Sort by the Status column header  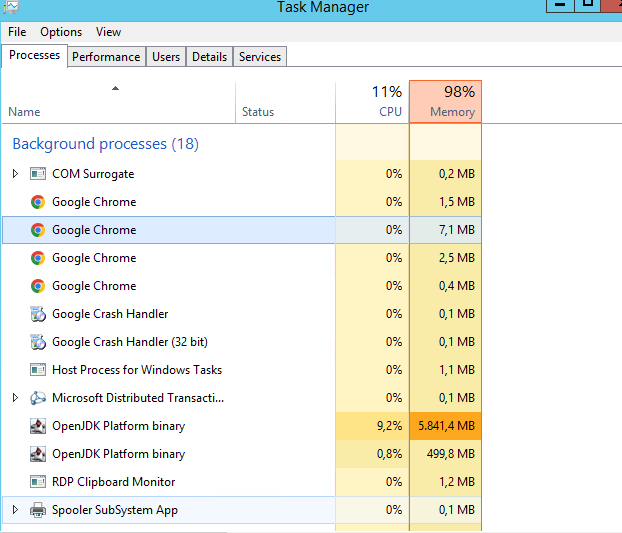tap(285, 102)
